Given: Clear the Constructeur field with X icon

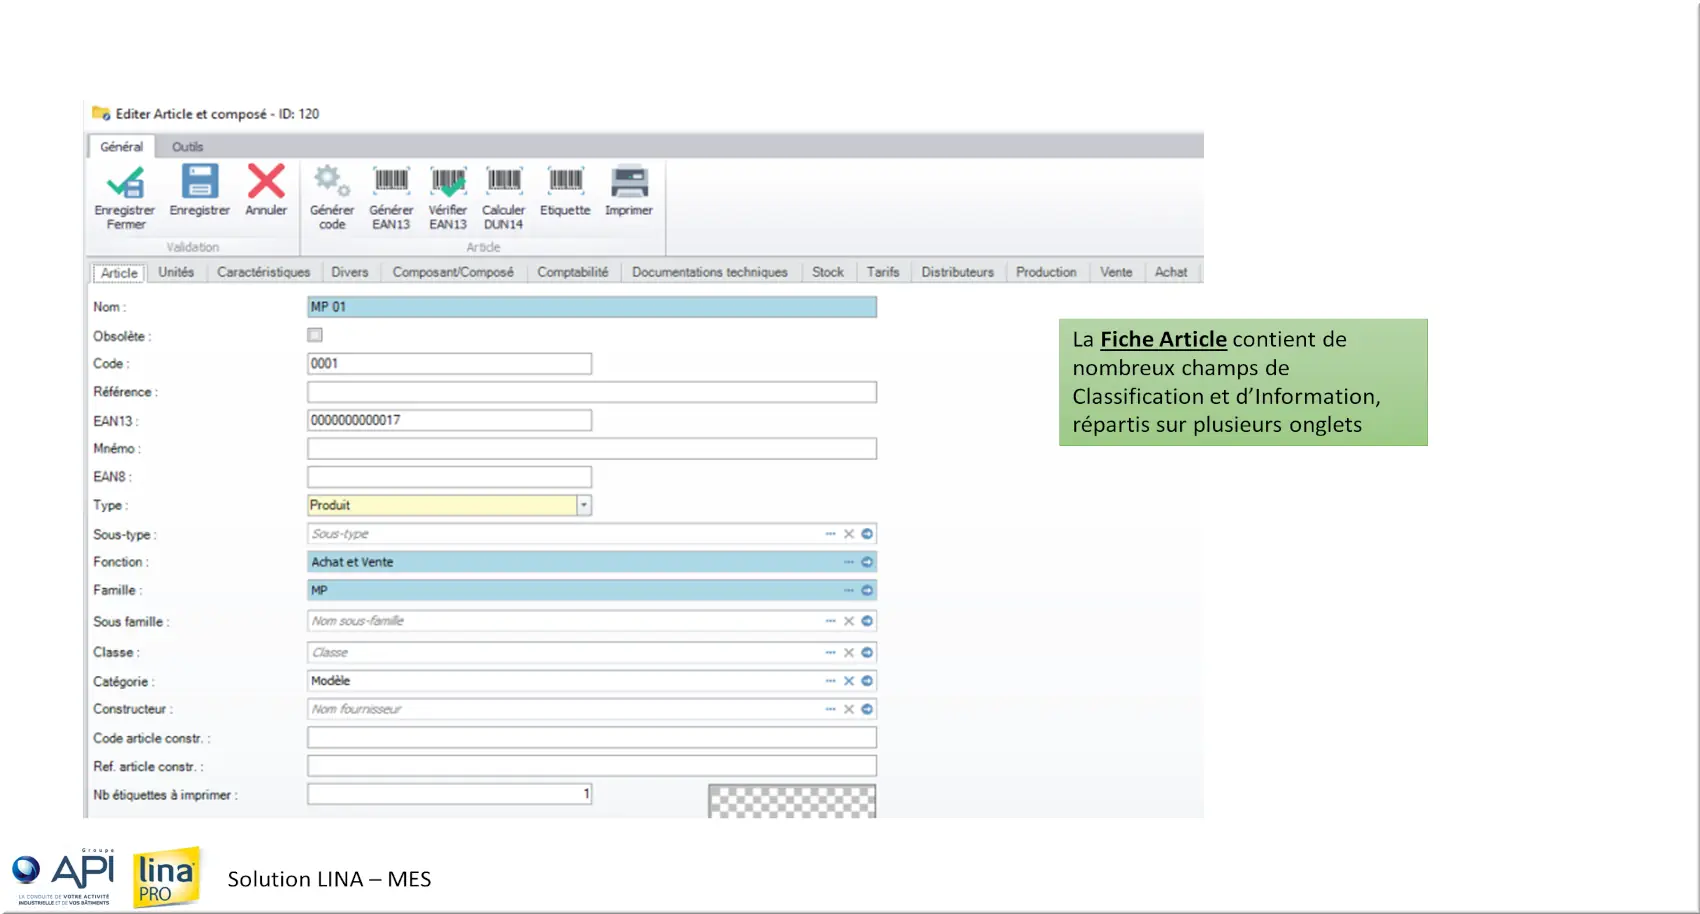Looking at the screenshot, I should pos(848,709).
